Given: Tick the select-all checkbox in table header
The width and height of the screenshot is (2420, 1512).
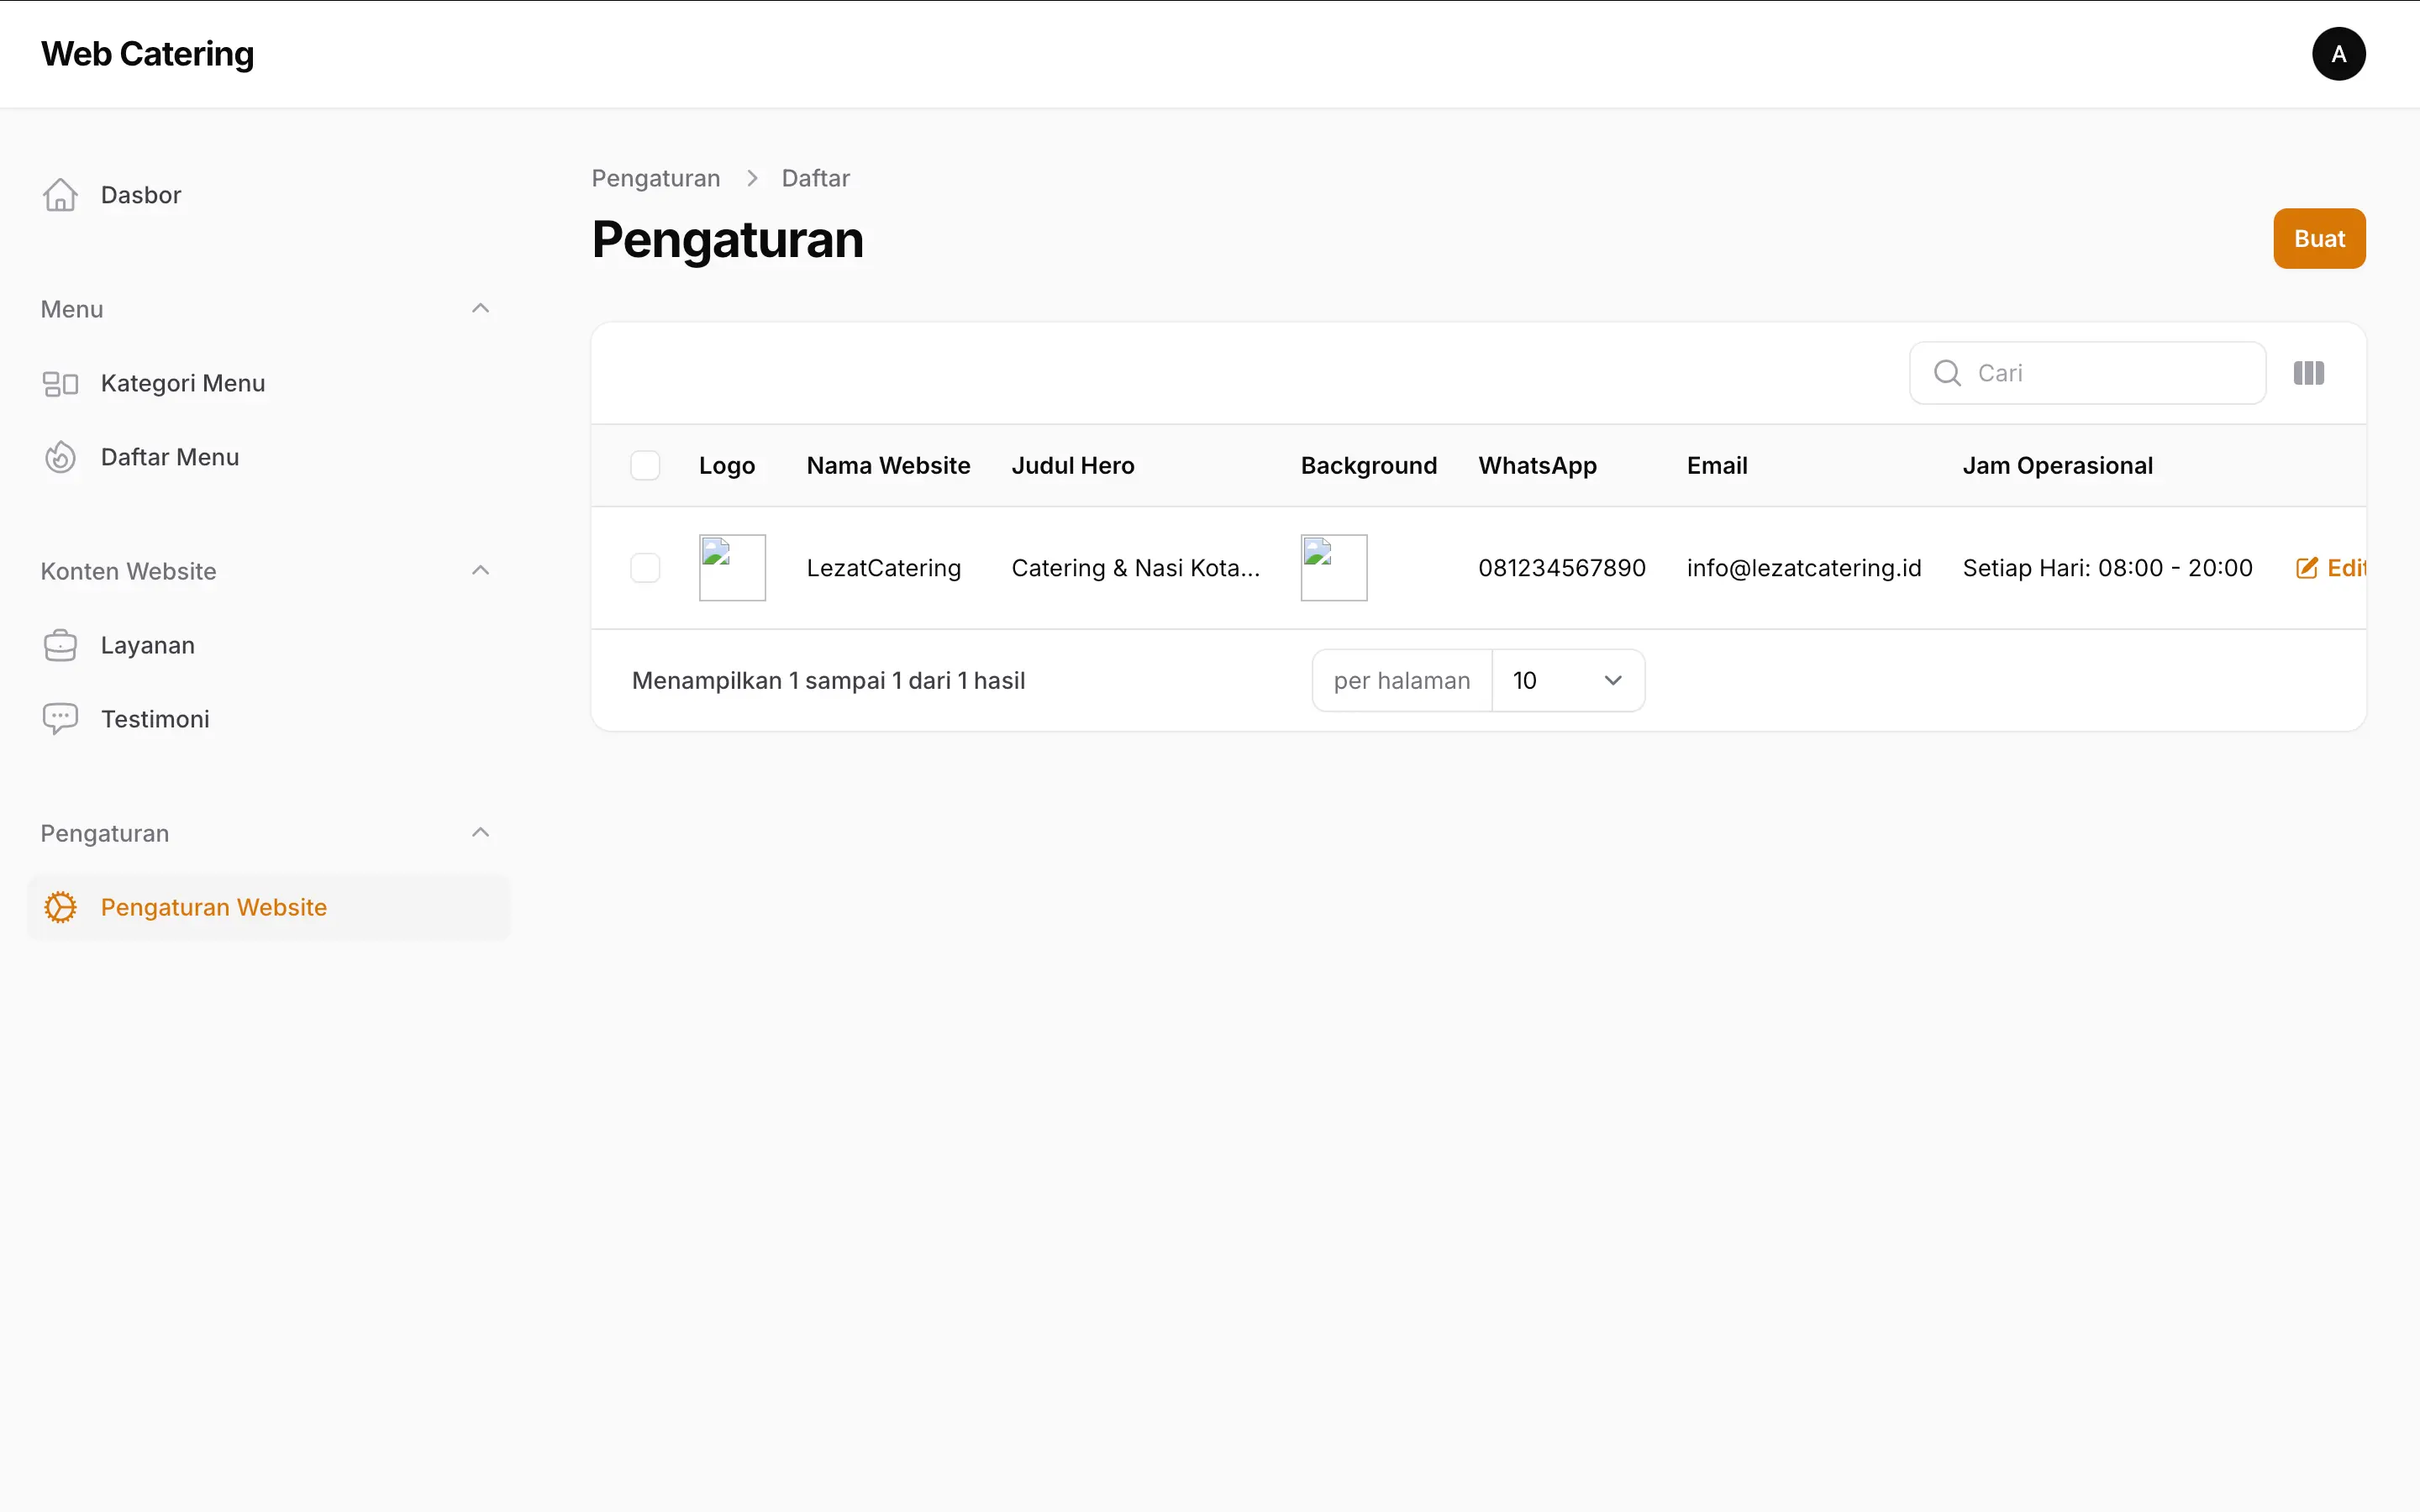Looking at the screenshot, I should (645, 466).
